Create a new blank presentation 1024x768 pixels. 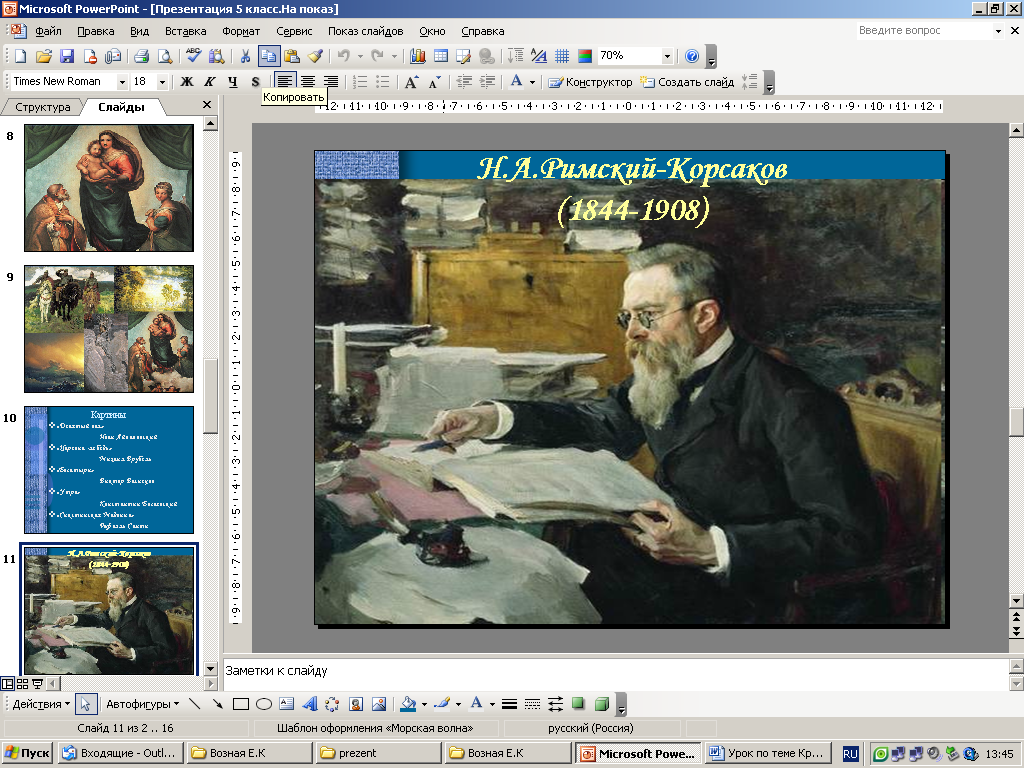click(x=20, y=56)
